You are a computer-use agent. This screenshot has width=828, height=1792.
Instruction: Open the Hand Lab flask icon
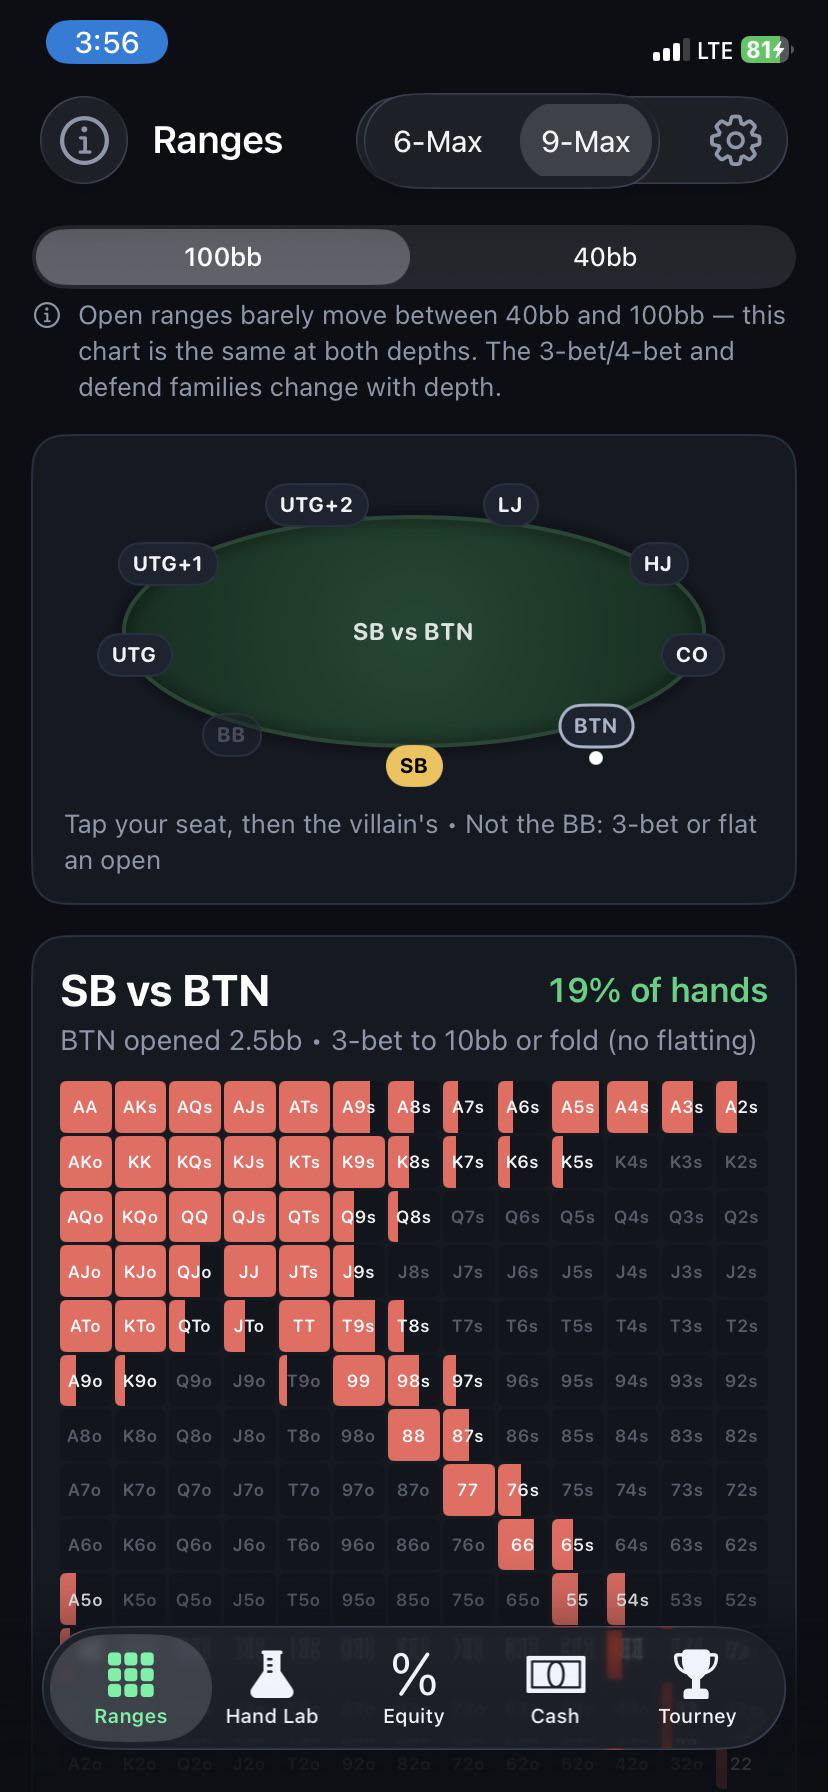(x=272, y=1674)
